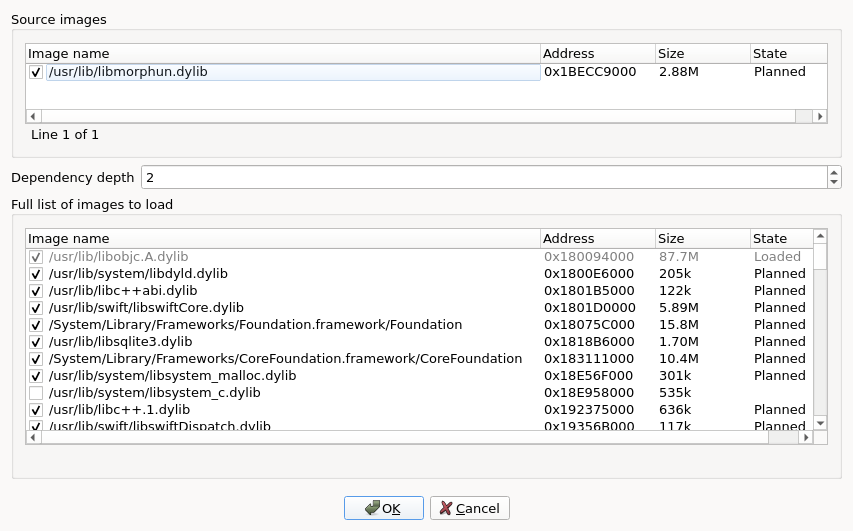Sort source images by Size column
The height and width of the screenshot is (531, 853).
tap(703, 53)
